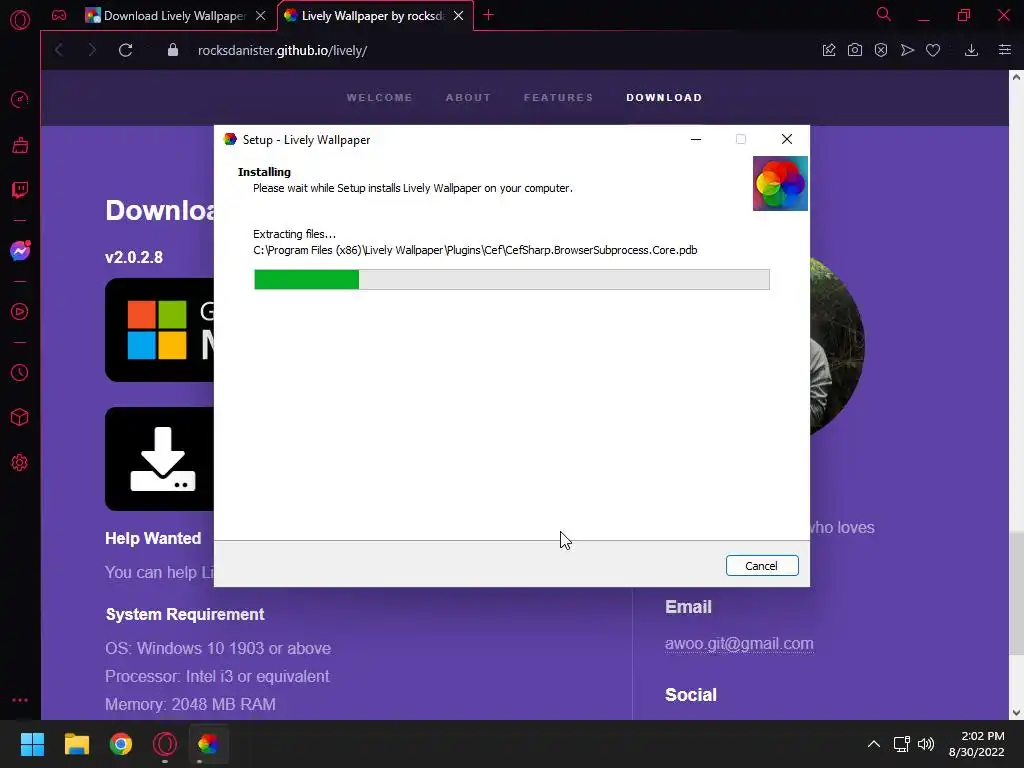The image size is (1024, 768).
Task: Click the scroll-down arrow of the page scrollbar
Action: click(x=1016, y=712)
